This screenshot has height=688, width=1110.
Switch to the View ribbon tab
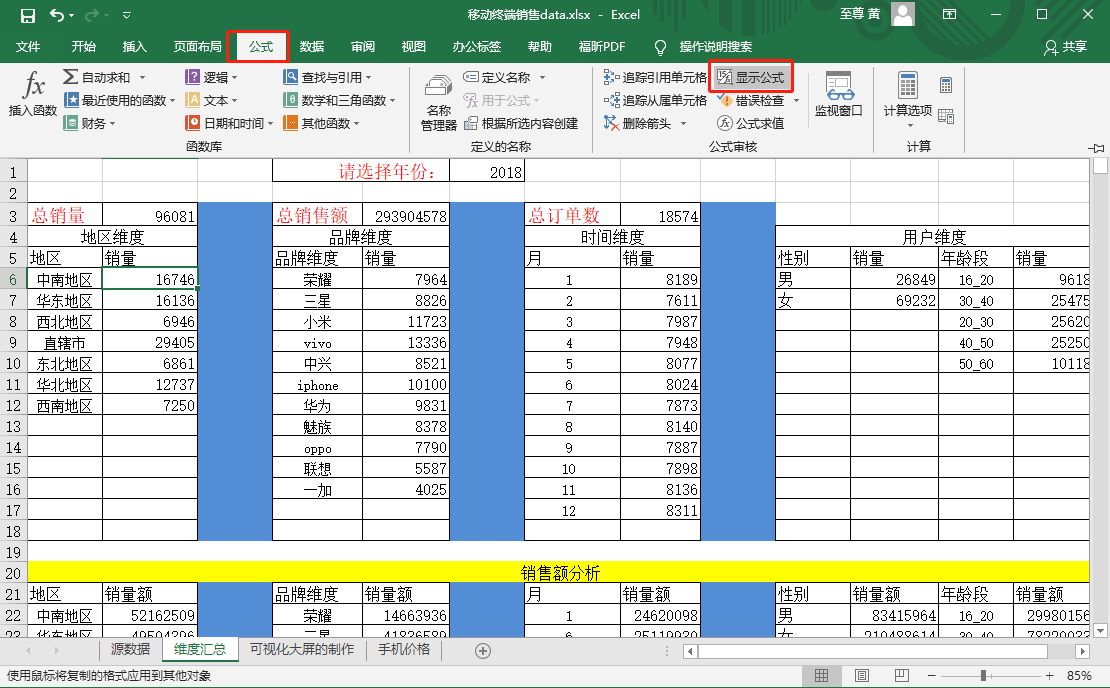(x=413, y=47)
